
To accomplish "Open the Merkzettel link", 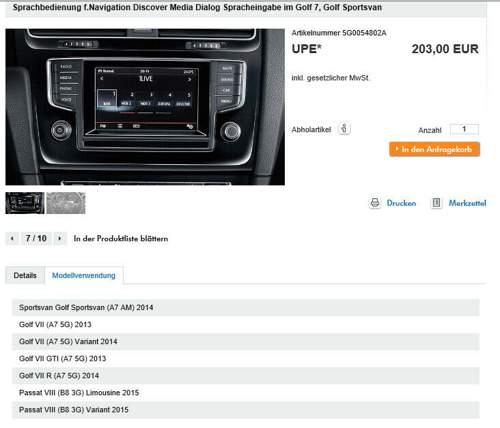I will tap(467, 203).
